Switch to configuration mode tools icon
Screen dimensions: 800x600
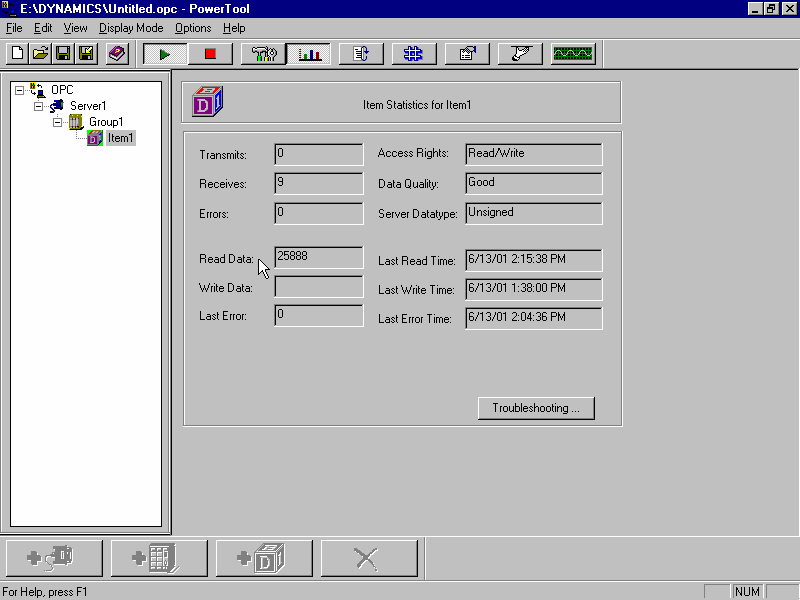[x=264, y=54]
